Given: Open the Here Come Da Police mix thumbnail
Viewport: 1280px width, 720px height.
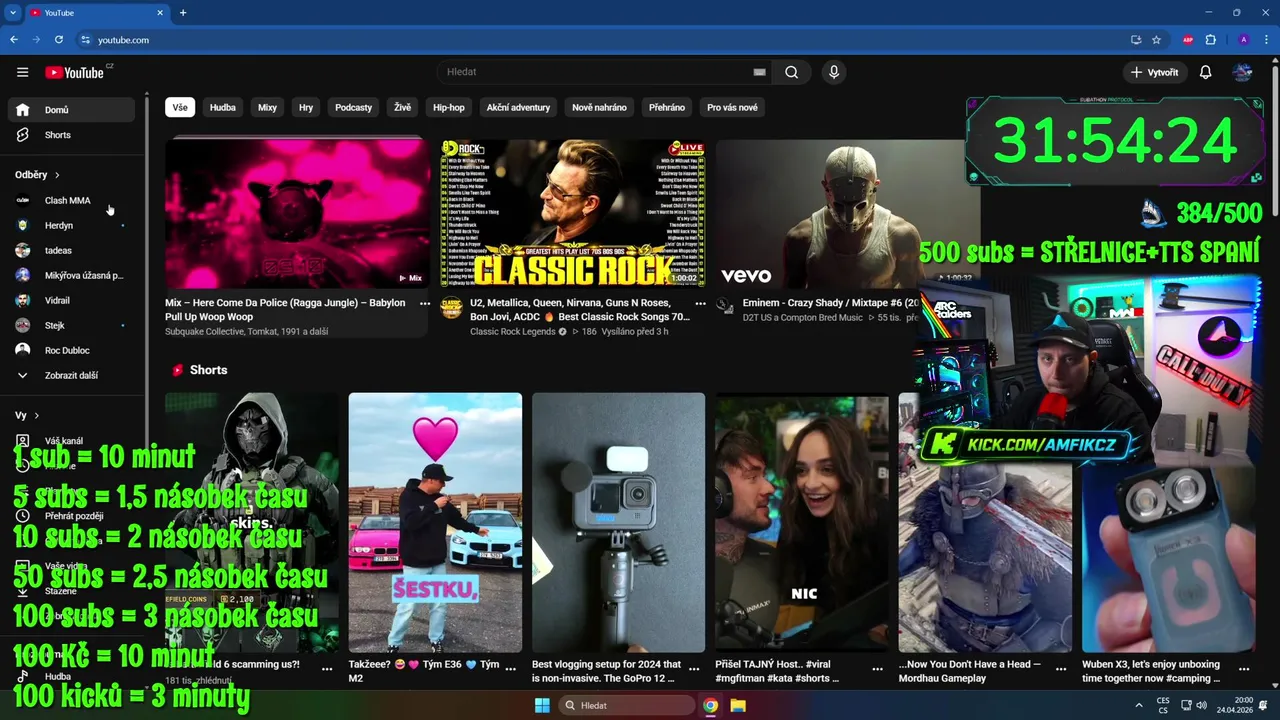Looking at the screenshot, I should tap(297, 213).
